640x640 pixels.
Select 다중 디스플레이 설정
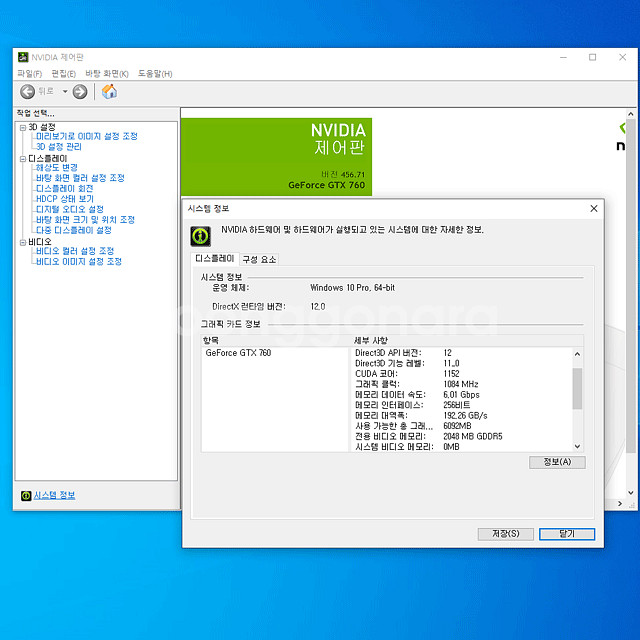74,230
